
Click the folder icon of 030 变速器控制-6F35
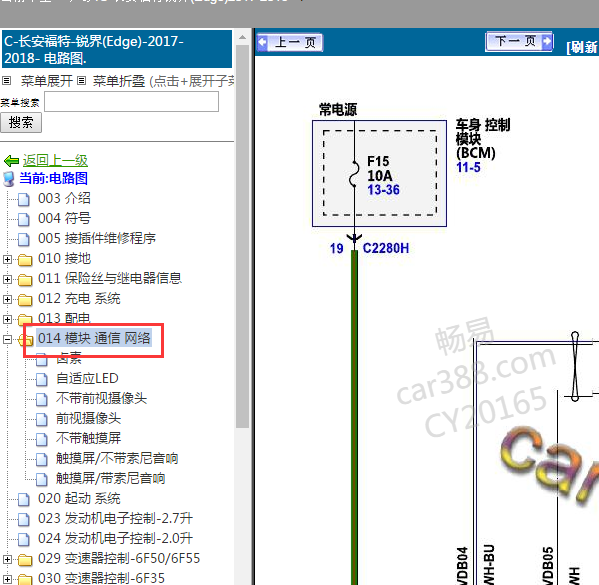click(25, 579)
